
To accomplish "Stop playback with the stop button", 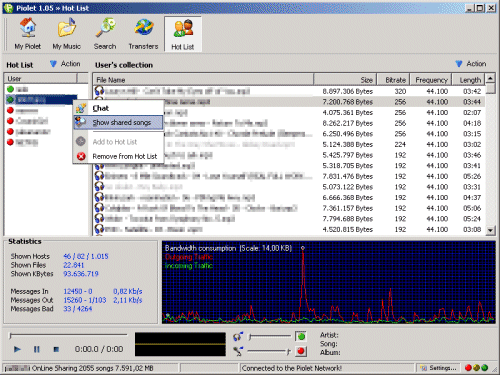I will click(x=56, y=349).
